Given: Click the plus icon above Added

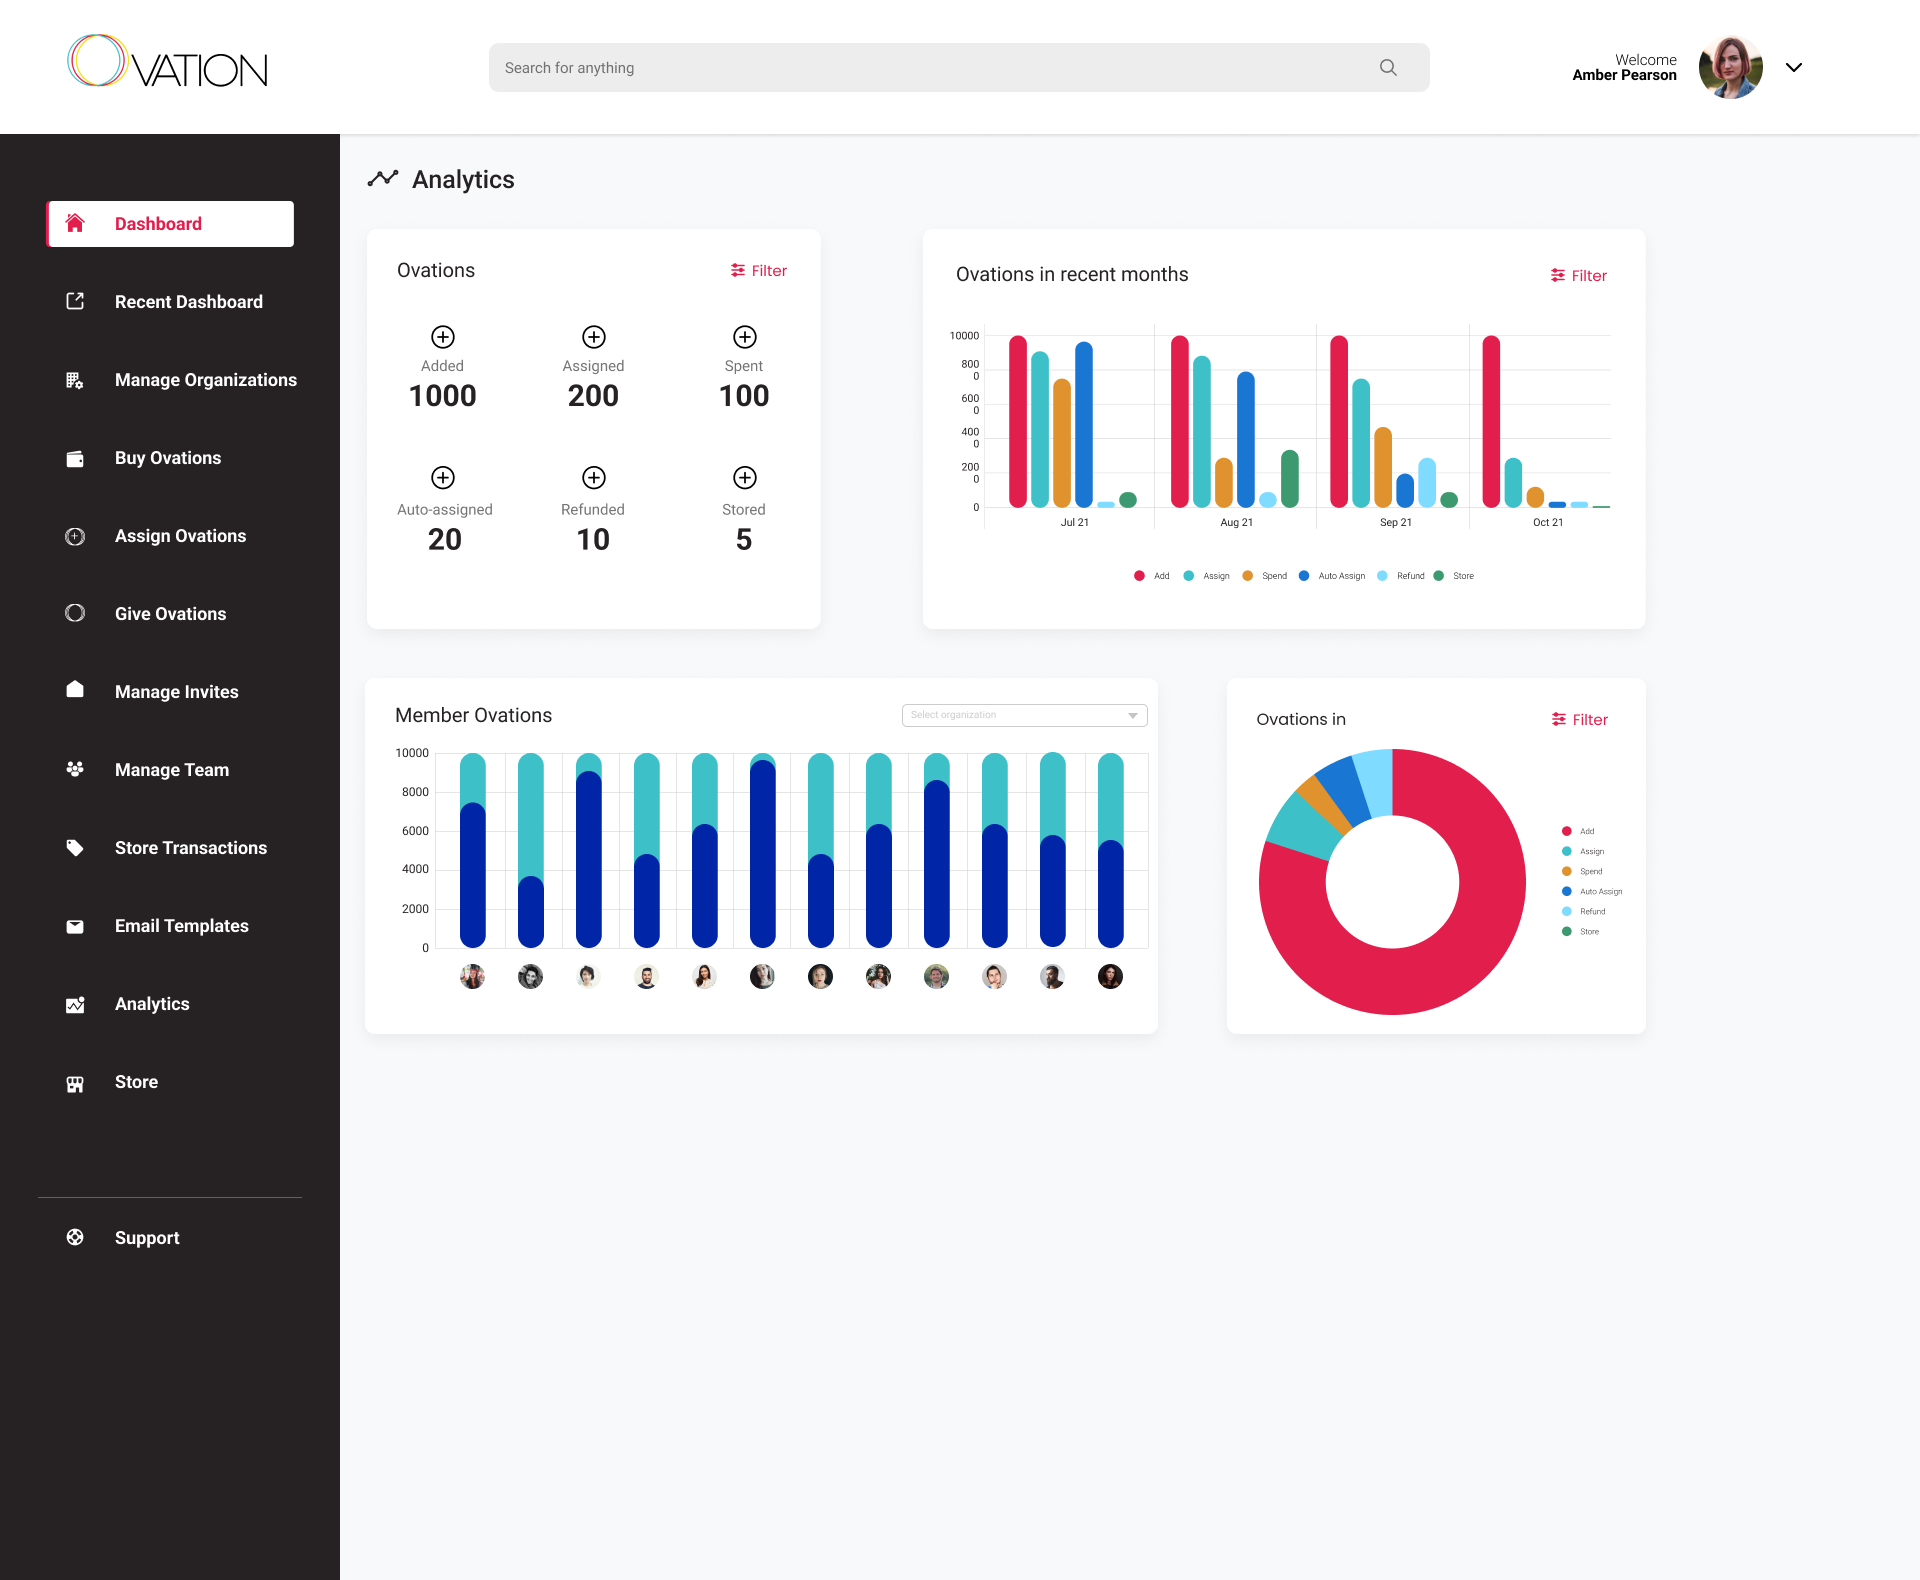Looking at the screenshot, I should pyautogui.click(x=443, y=337).
